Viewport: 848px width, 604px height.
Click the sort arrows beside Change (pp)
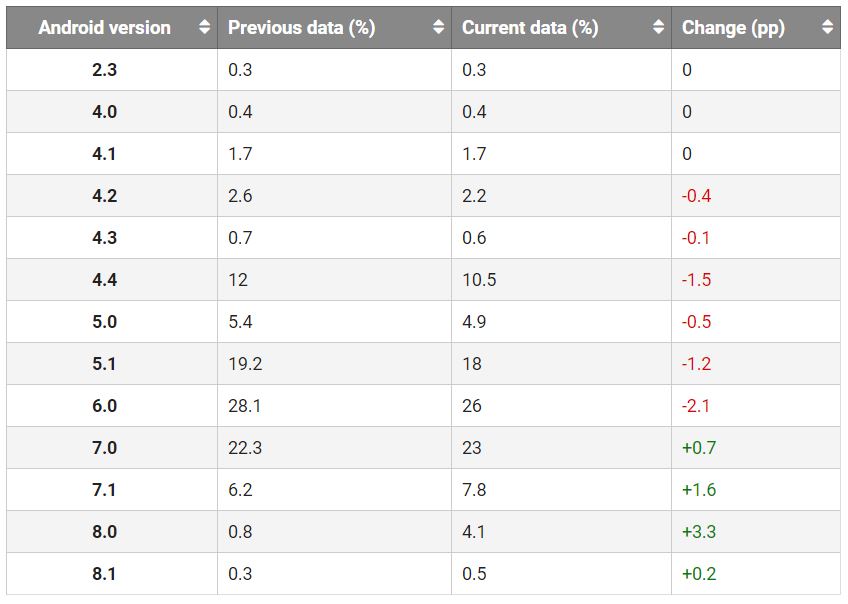pyautogui.click(x=827, y=28)
